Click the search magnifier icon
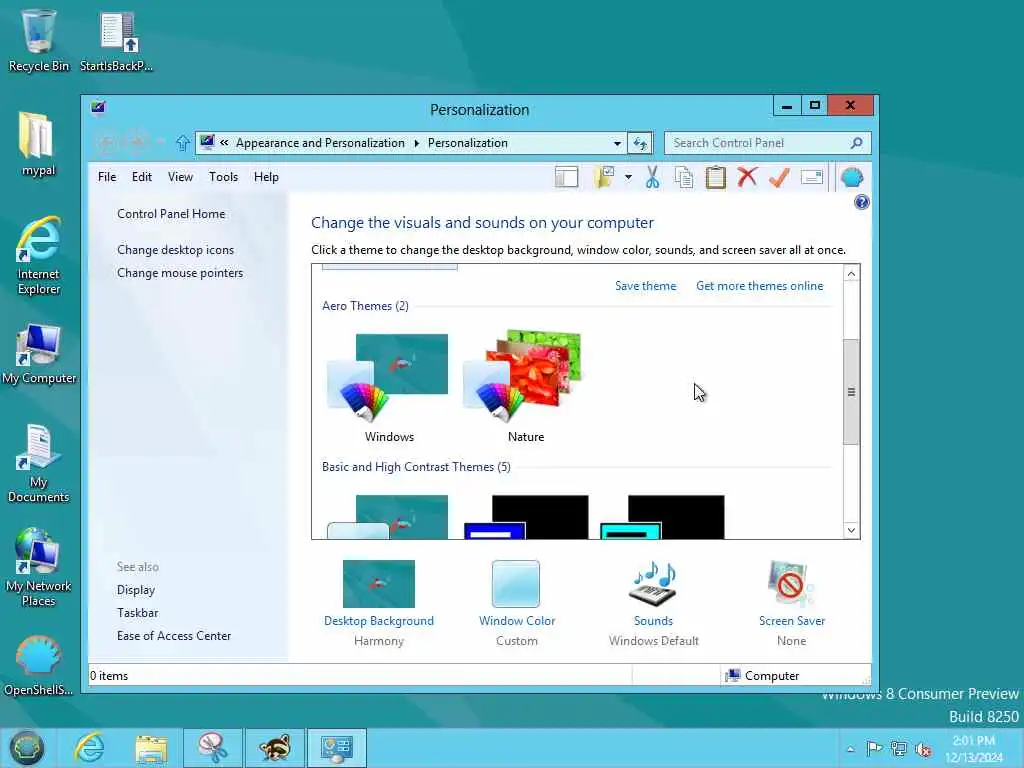 click(x=857, y=143)
